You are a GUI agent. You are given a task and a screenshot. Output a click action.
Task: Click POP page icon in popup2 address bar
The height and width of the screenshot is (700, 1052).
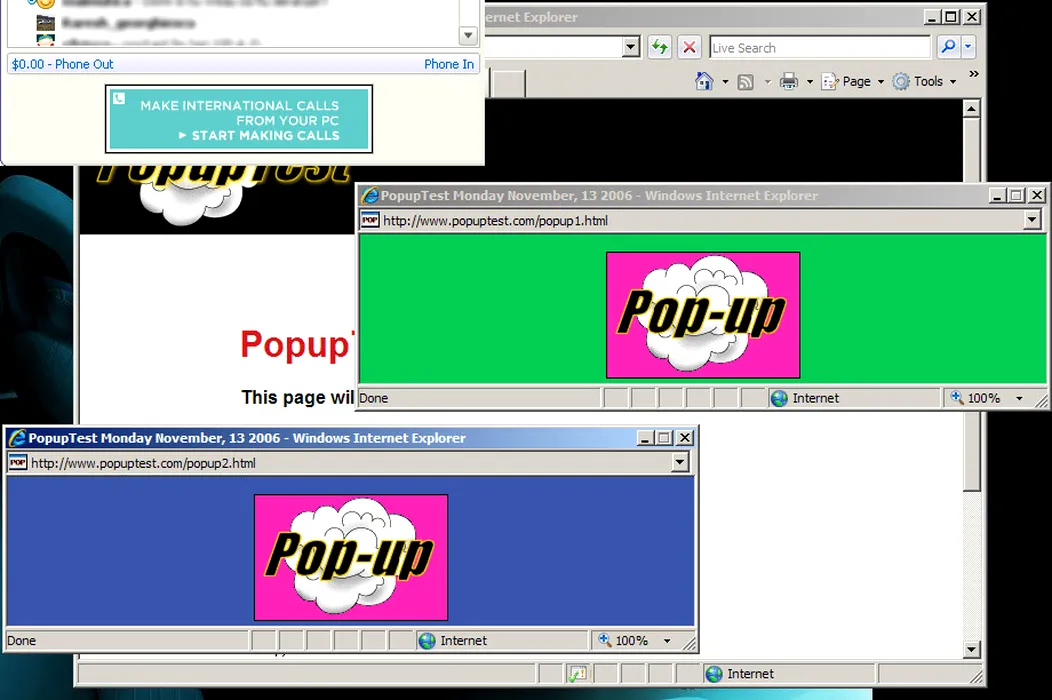(18, 462)
